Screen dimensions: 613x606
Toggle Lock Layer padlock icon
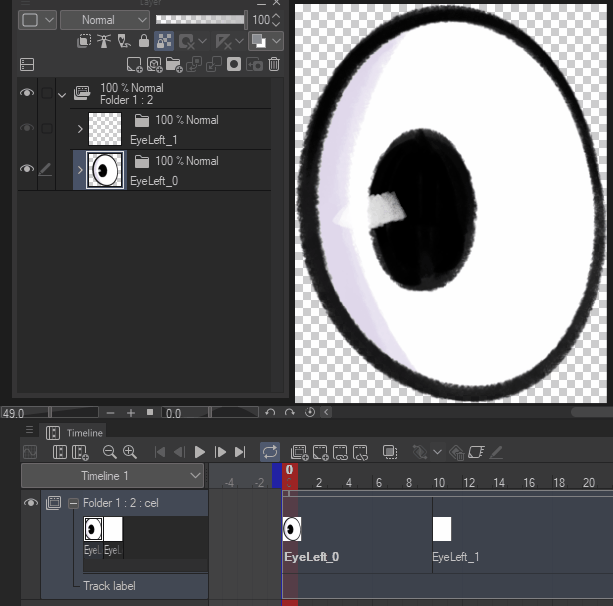coord(144,41)
